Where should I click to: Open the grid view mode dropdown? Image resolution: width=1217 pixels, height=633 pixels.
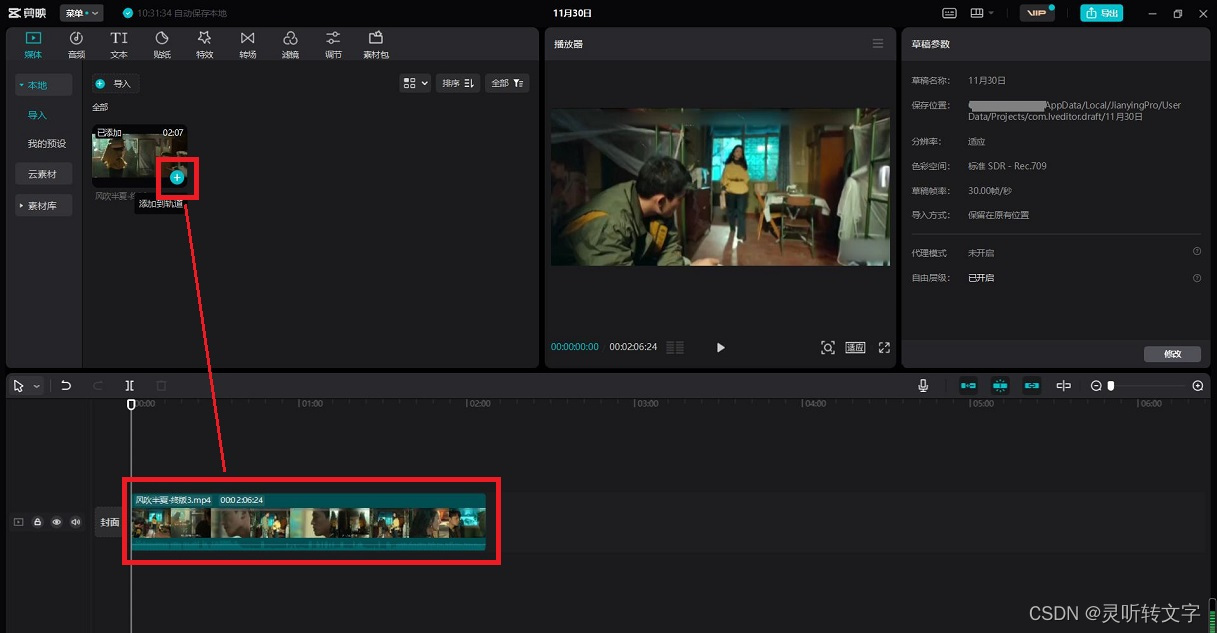[x=415, y=83]
